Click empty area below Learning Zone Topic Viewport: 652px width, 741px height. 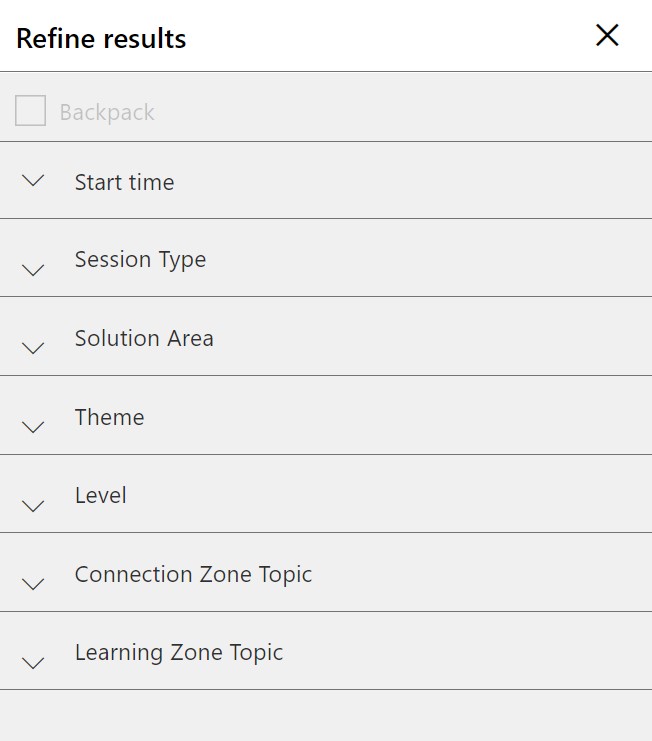click(x=326, y=715)
